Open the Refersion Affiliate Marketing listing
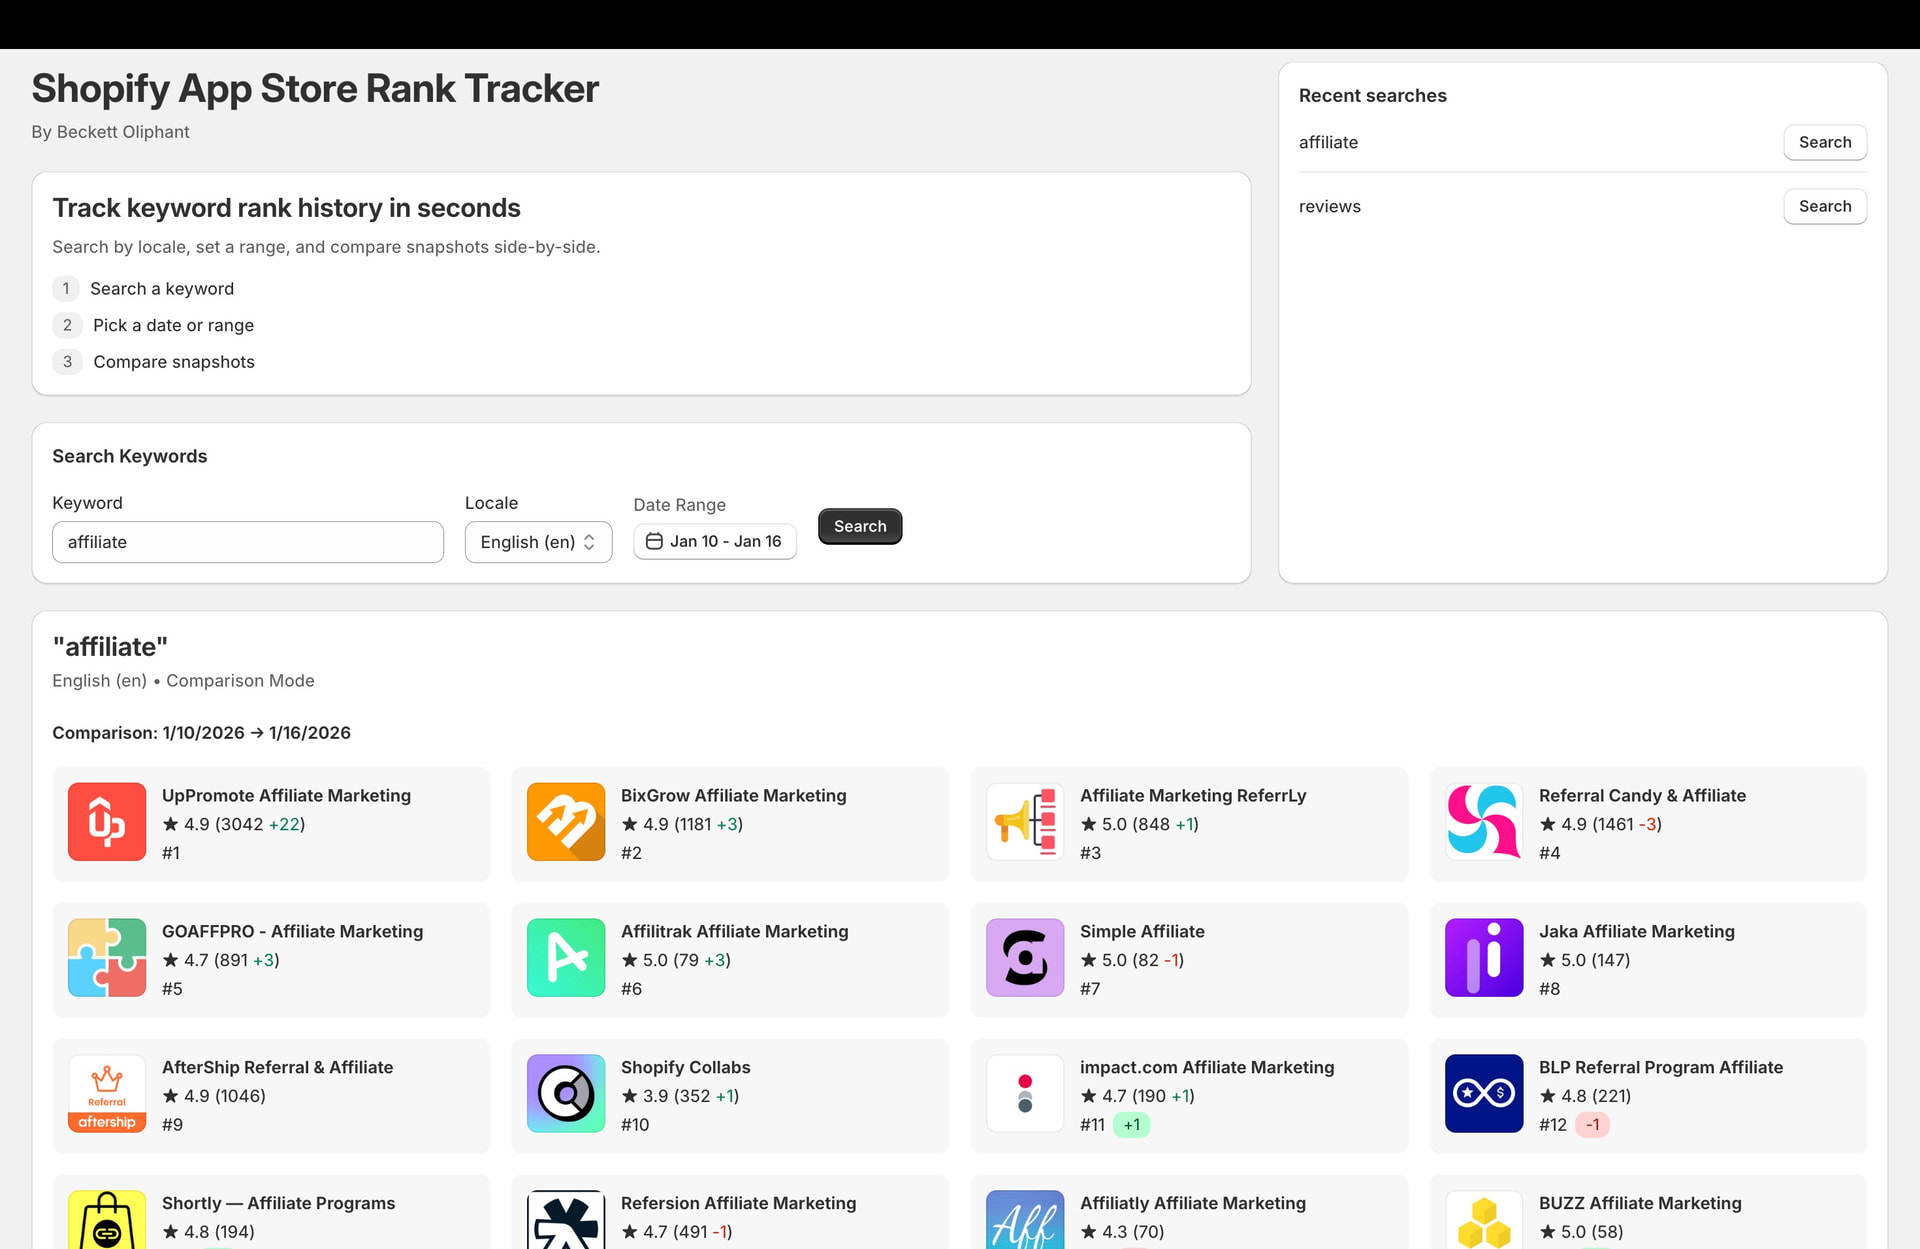1920x1249 pixels. pyautogui.click(x=738, y=1203)
